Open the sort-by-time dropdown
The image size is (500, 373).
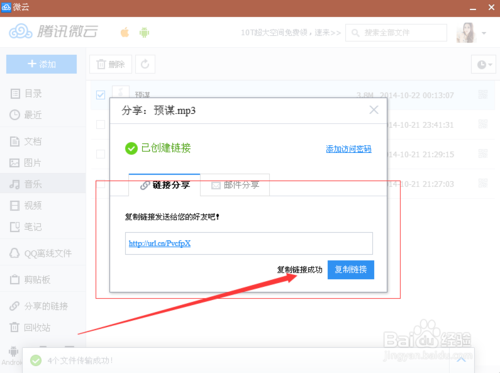coord(484,64)
